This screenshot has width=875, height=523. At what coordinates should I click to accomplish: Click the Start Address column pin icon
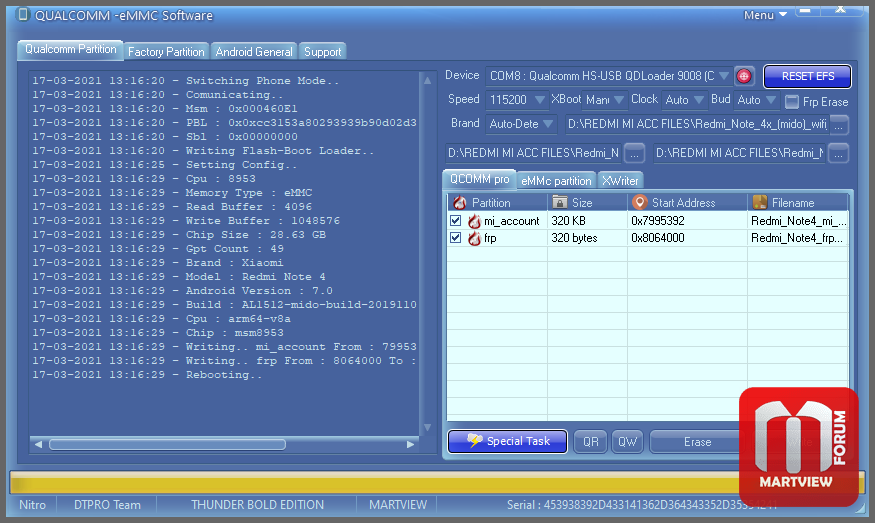pyautogui.click(x=640, y=203)
